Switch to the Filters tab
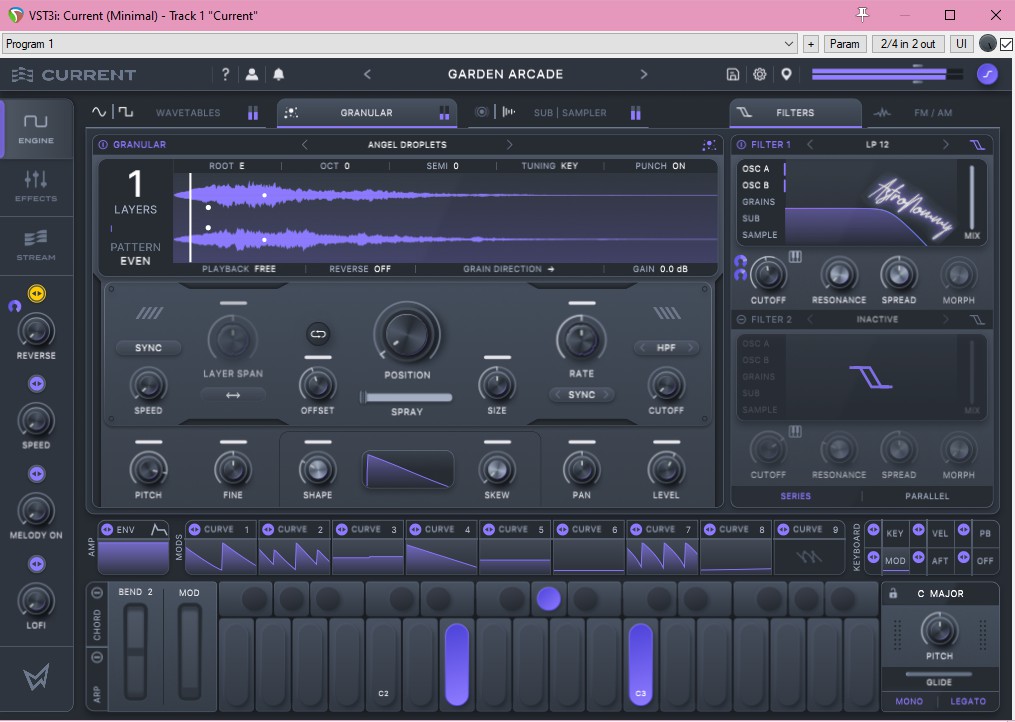This screenshot has height=722, width=1015. [x=795, y=113]
